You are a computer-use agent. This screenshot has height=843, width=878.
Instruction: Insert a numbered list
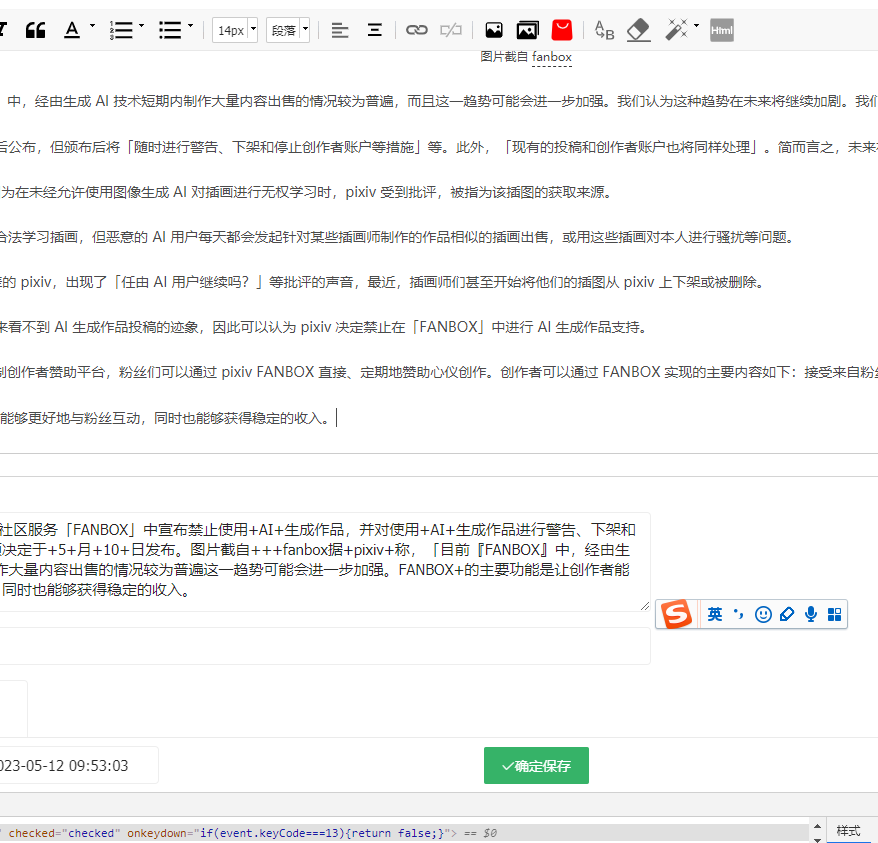(x=121, y=30)
